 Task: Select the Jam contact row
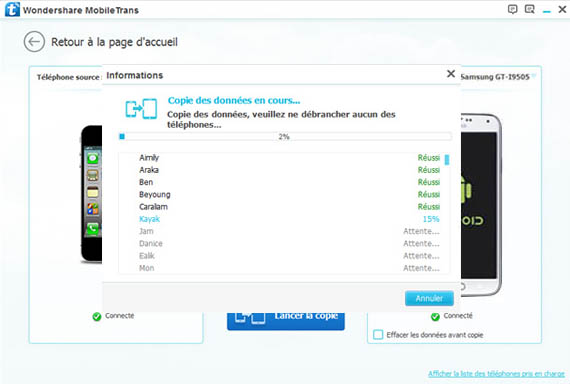coord(284,231)
